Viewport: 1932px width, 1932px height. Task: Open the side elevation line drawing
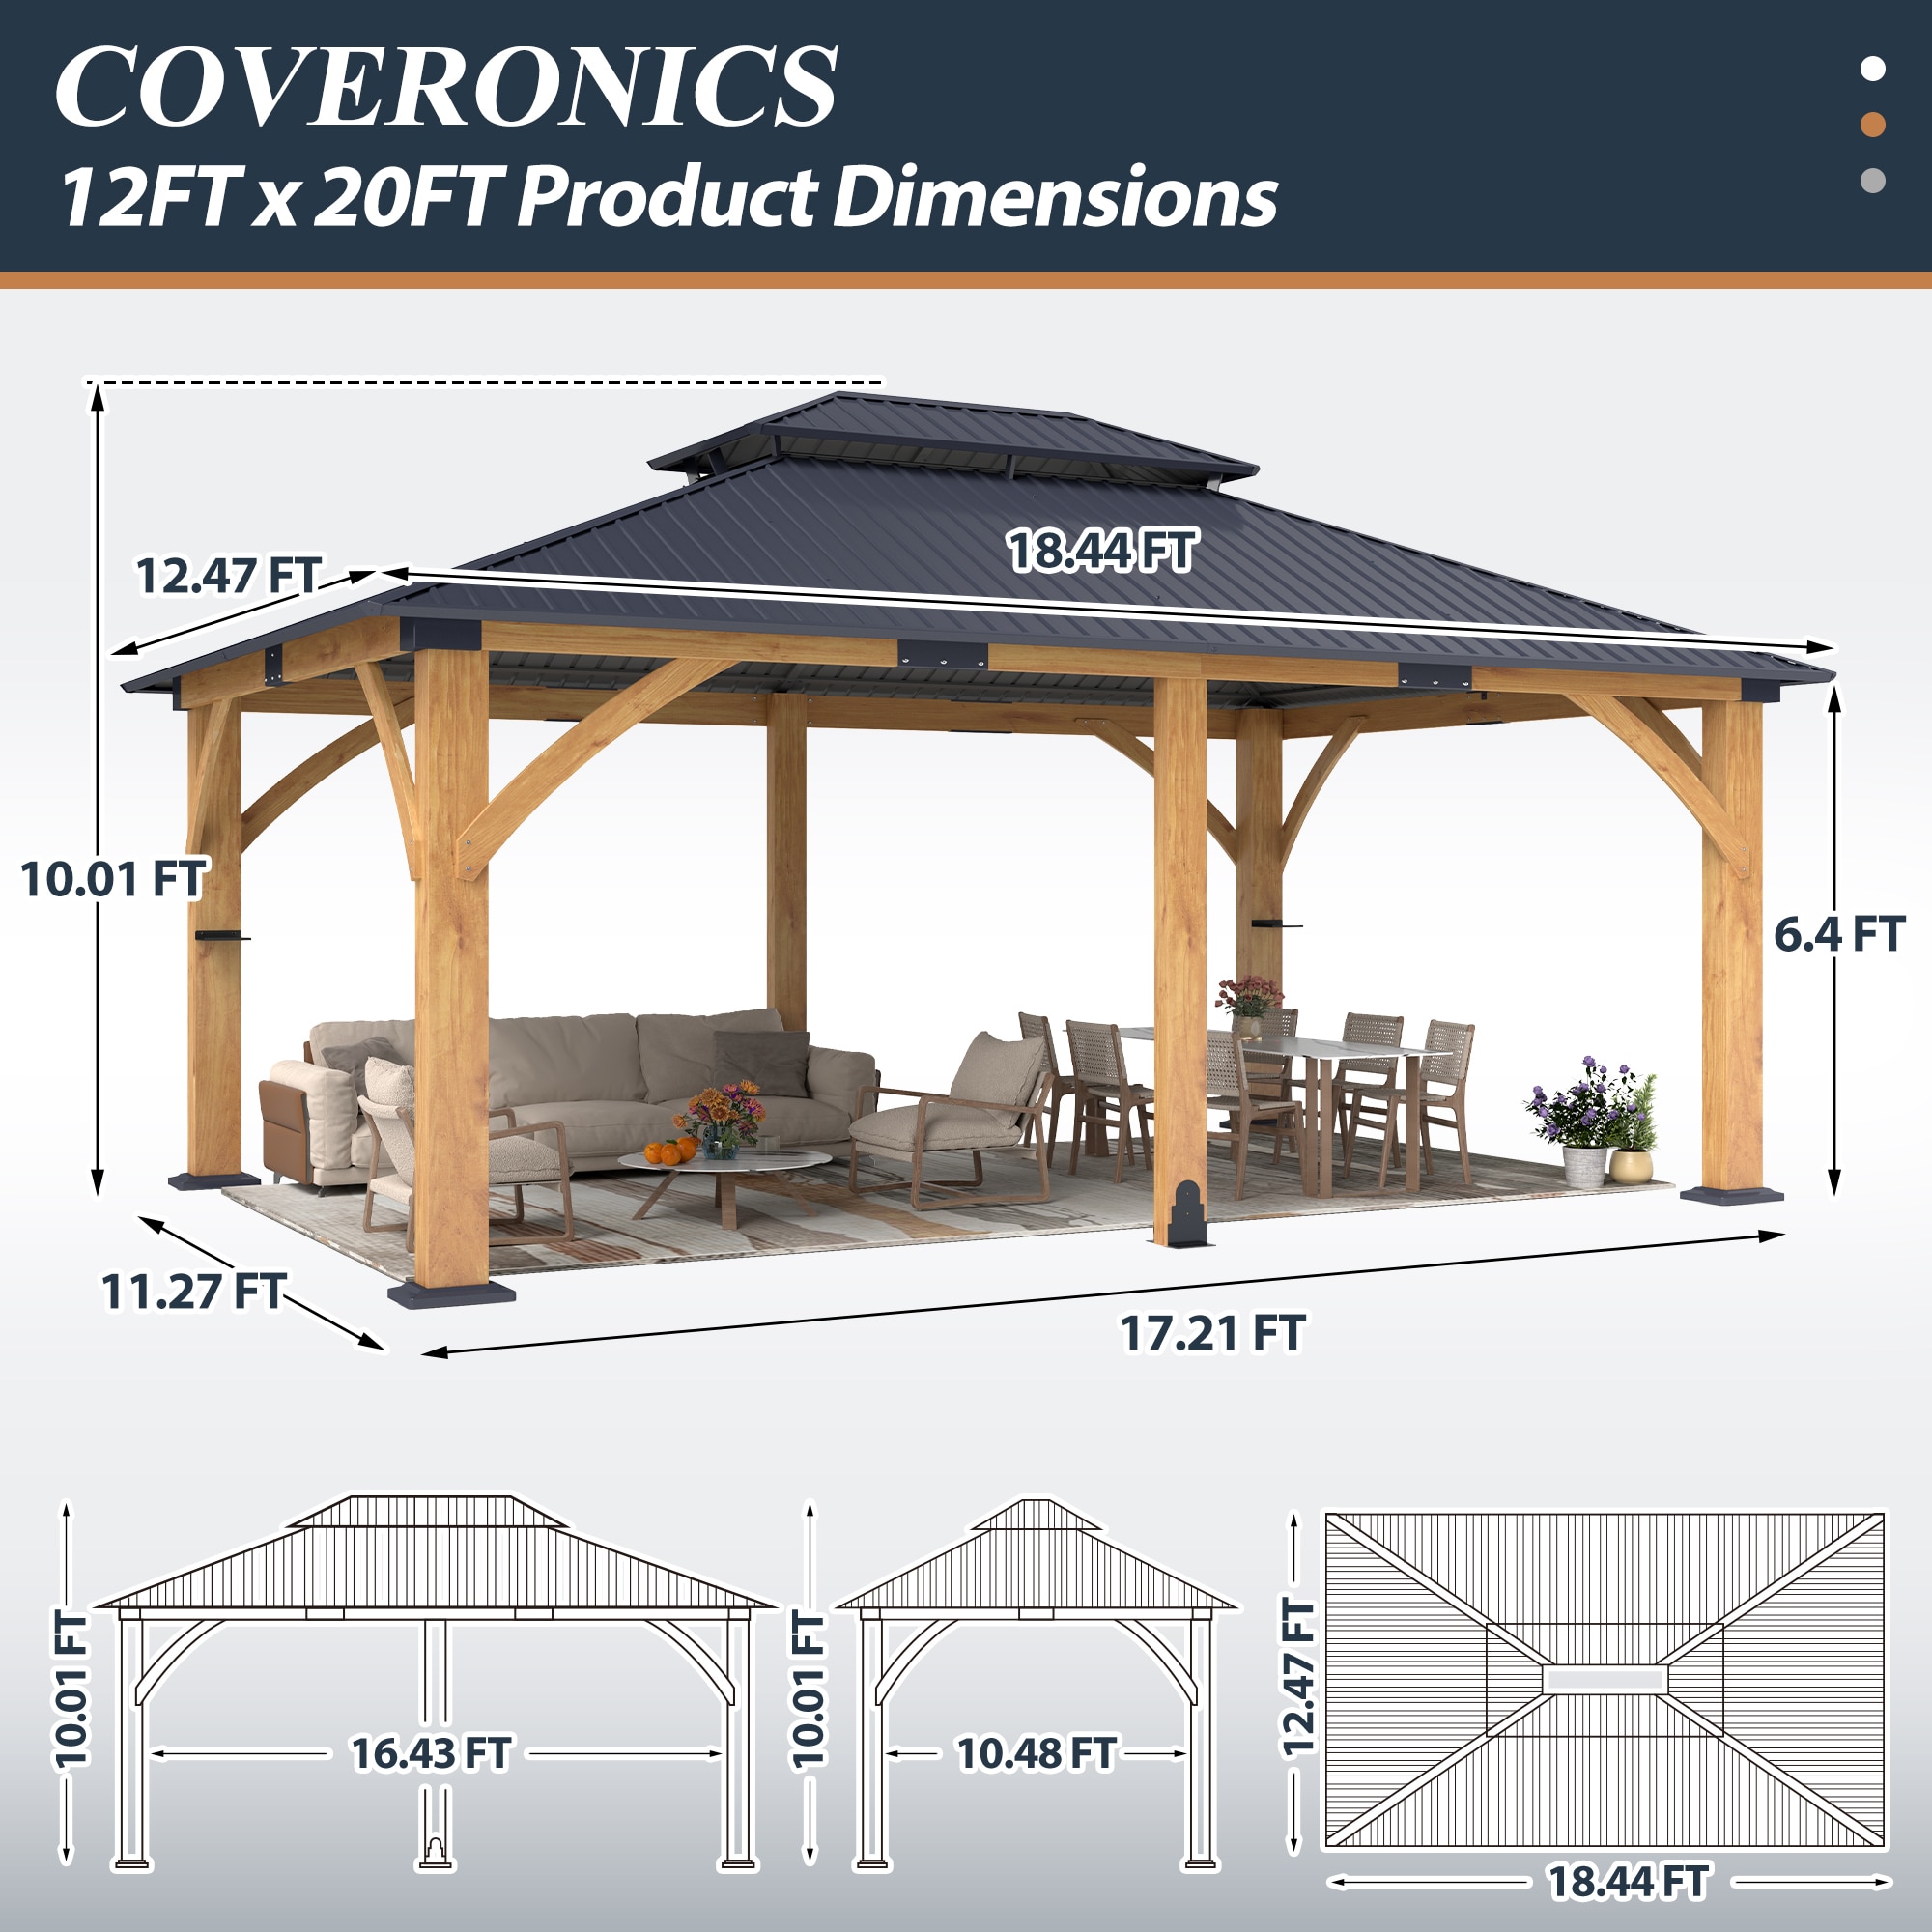tap(1036, 1682)
